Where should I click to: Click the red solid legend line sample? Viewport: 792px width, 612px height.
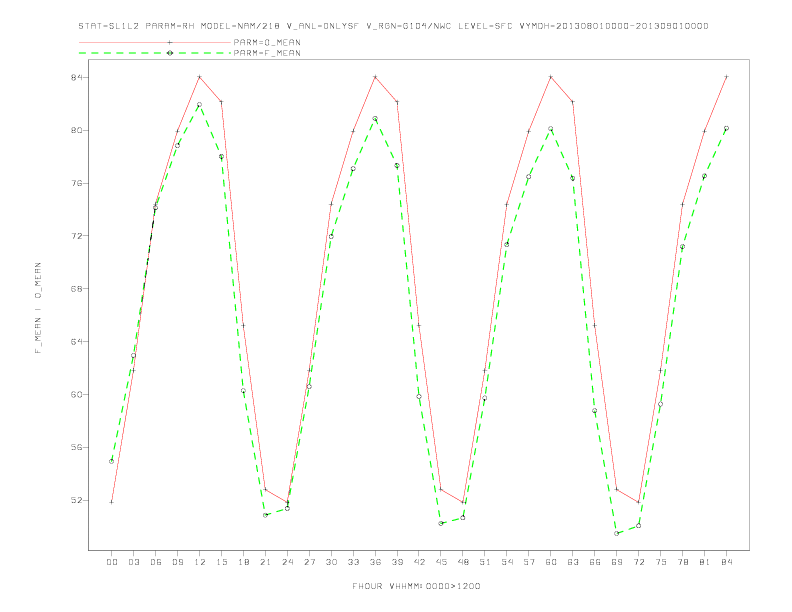point(155,42)
